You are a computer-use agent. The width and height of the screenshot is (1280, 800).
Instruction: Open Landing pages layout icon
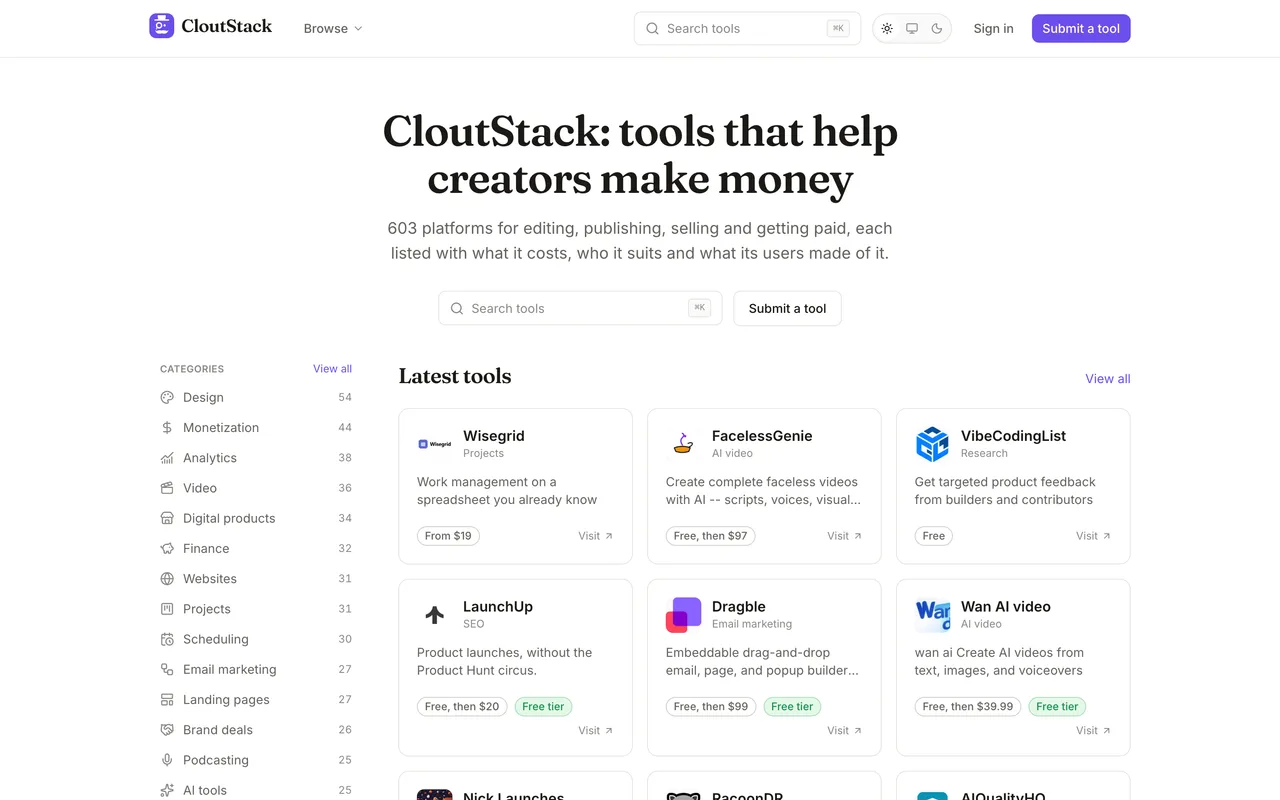167,700
